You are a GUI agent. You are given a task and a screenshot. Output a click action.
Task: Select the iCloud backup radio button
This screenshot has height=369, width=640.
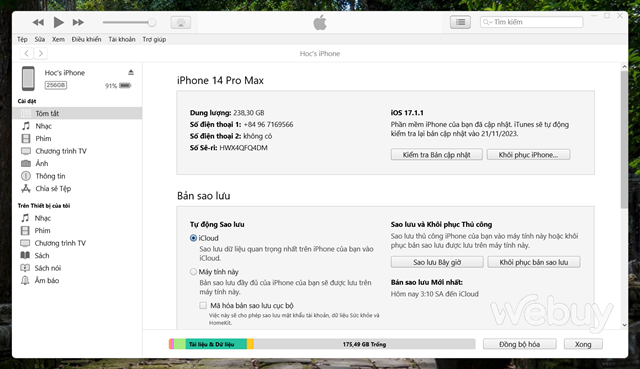tap(193, 238)
